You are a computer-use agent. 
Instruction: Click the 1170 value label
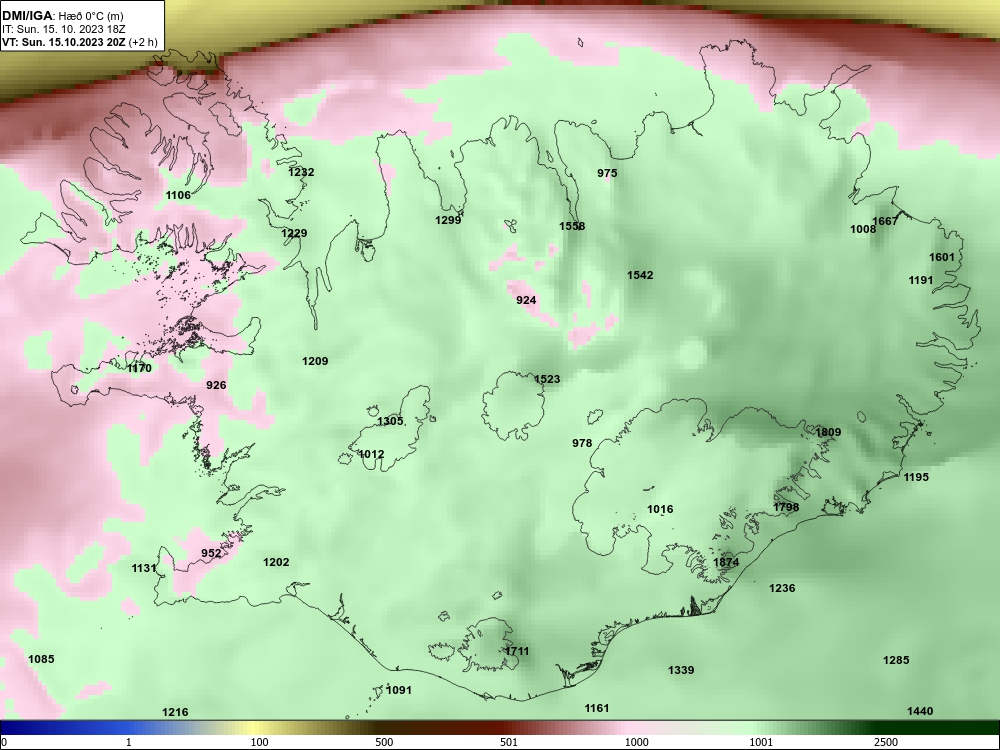pos(140,369)
